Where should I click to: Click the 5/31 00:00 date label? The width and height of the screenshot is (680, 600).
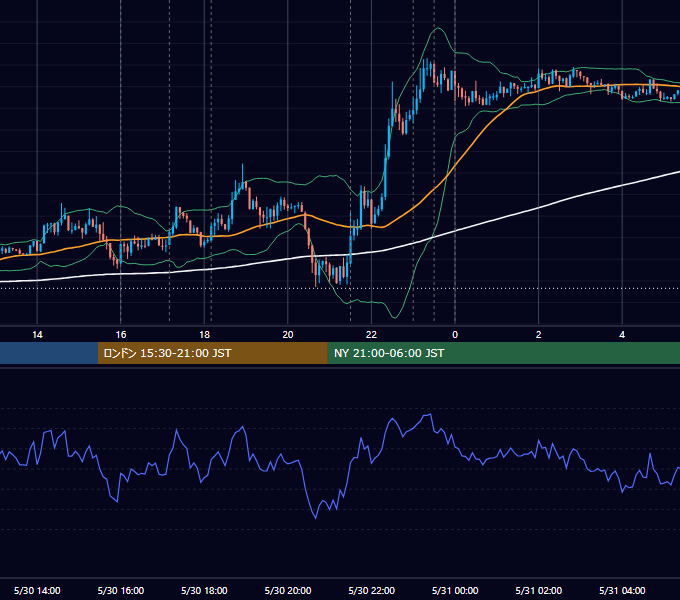pos(455,590)
